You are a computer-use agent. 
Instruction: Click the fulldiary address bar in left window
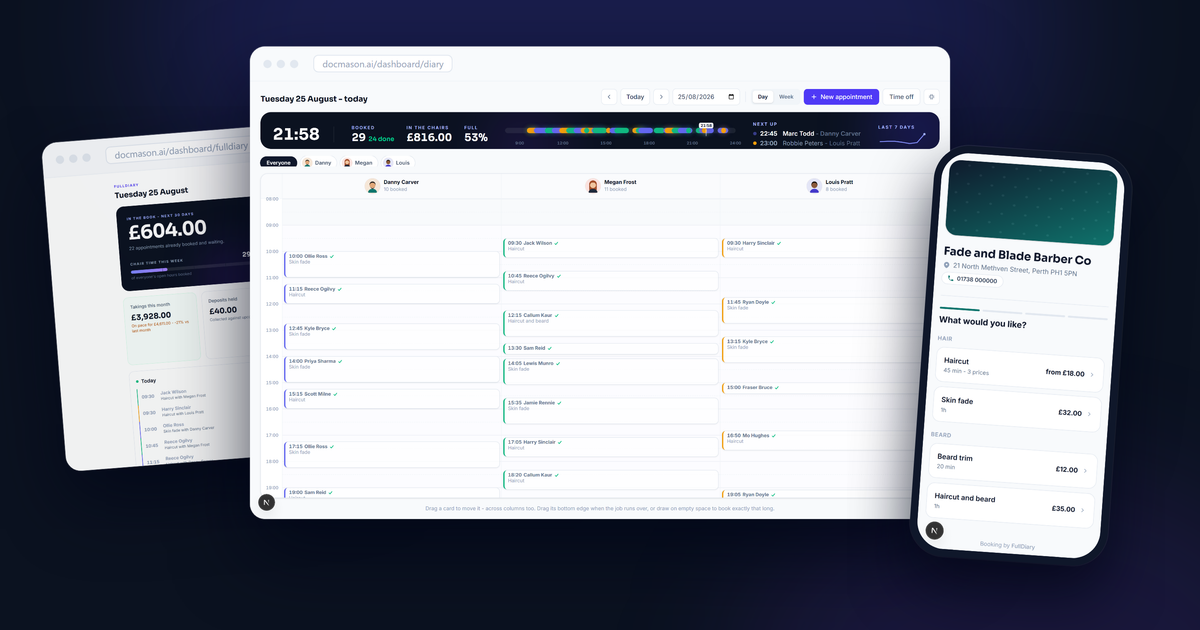[x=178, y=154]
